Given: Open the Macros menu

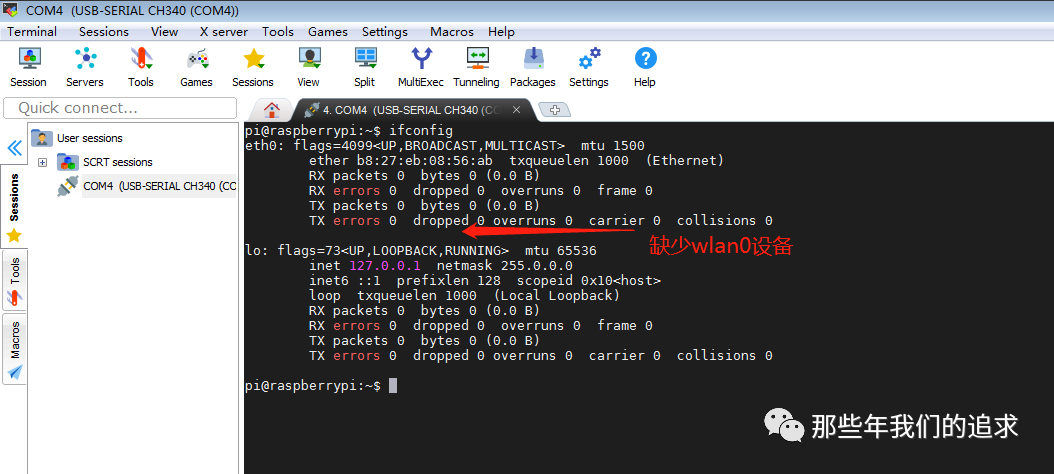Looking at the screenshot, I should click(452, 32).
